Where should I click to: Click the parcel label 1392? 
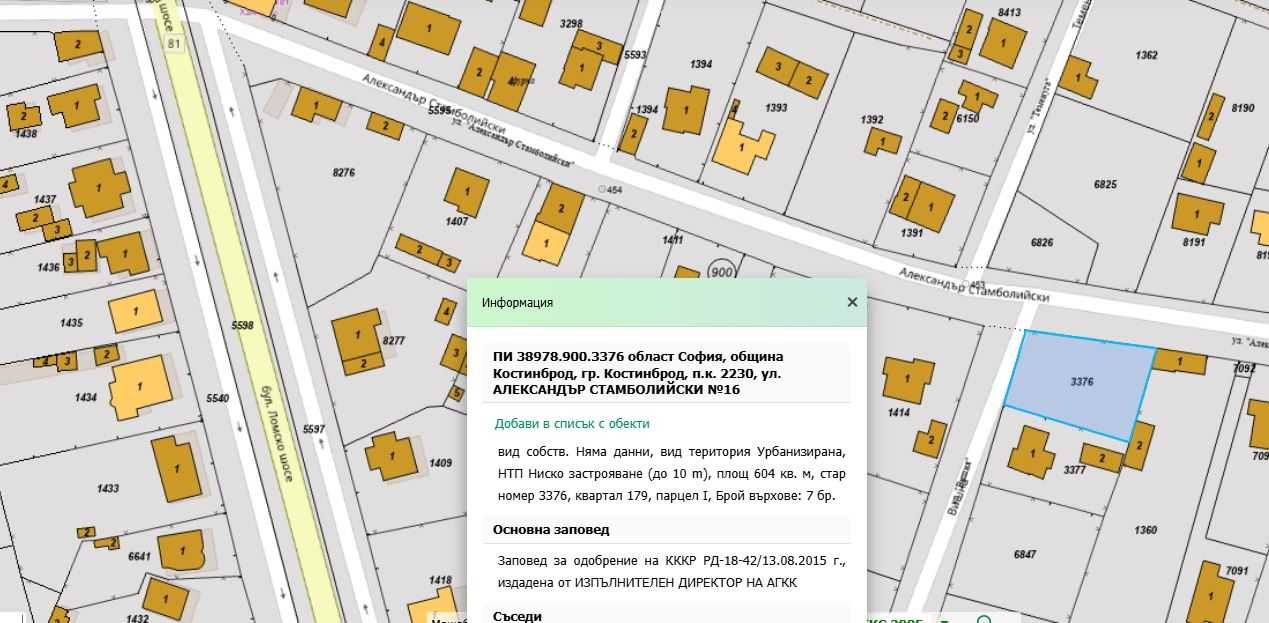(872, 120)
